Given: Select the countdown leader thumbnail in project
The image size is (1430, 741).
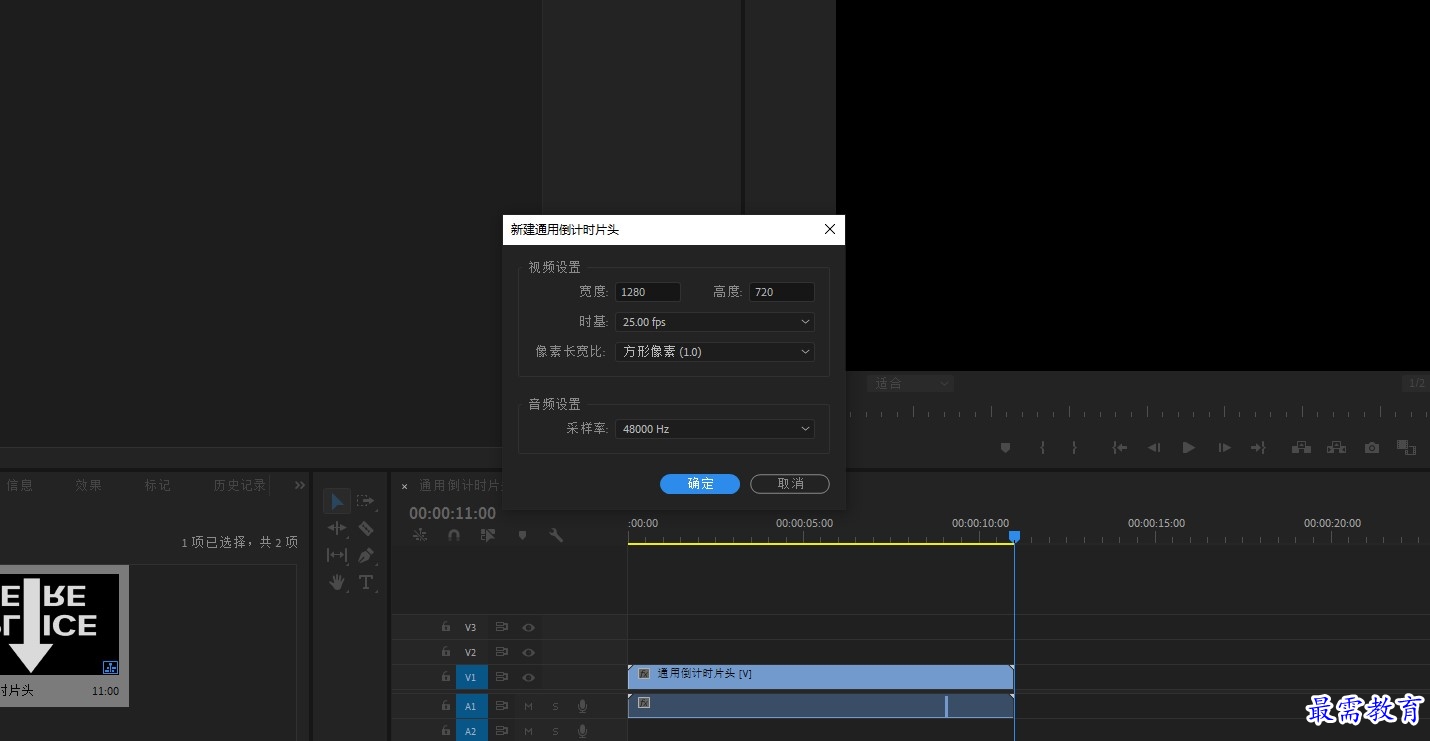Looking at the screenshot, I should 60,625.
